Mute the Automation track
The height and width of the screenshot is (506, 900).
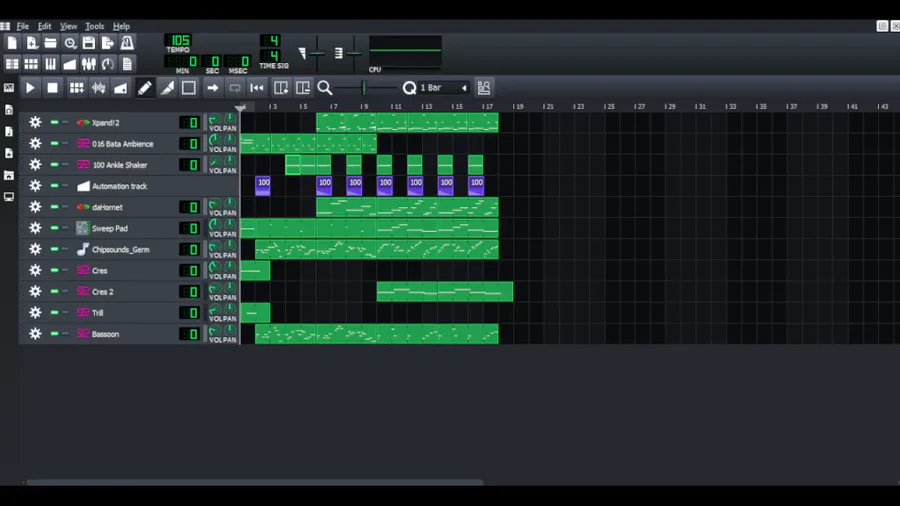55,186
